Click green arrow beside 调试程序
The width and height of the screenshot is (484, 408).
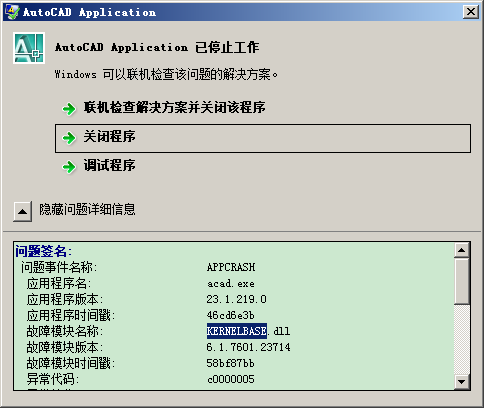pos(69,166)
